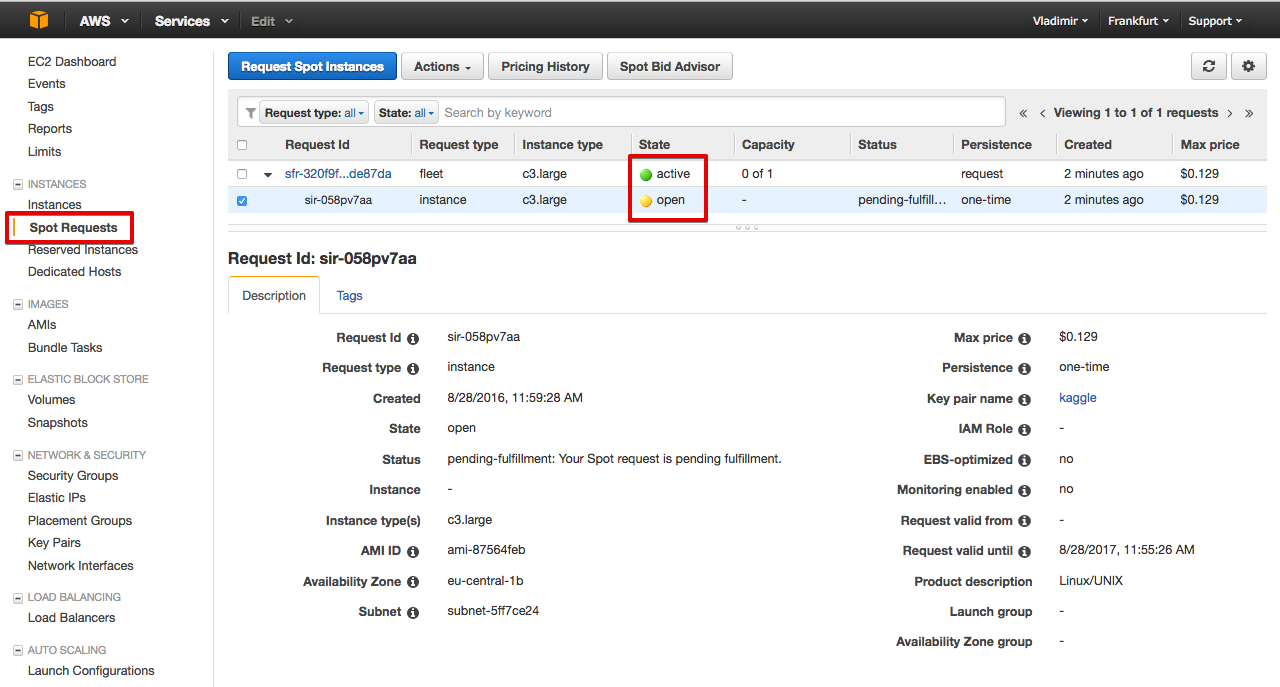
Task: Show info tooltip for AMI ID
Action: coord(413,552)
